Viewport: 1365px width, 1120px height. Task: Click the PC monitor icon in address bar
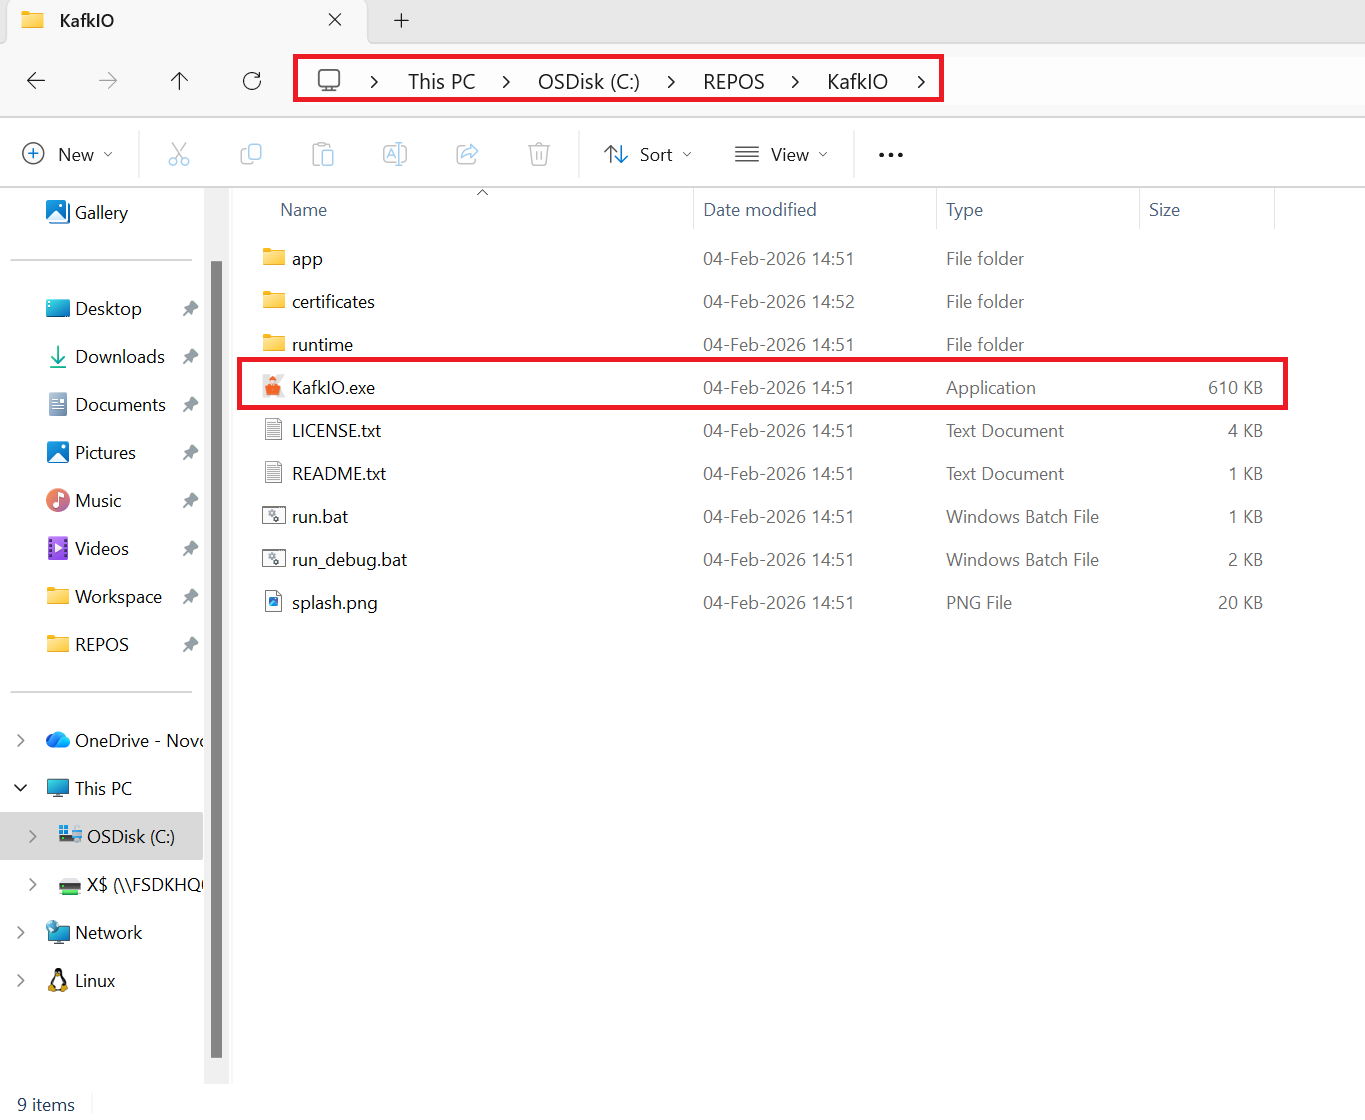(x=329, y=80)
